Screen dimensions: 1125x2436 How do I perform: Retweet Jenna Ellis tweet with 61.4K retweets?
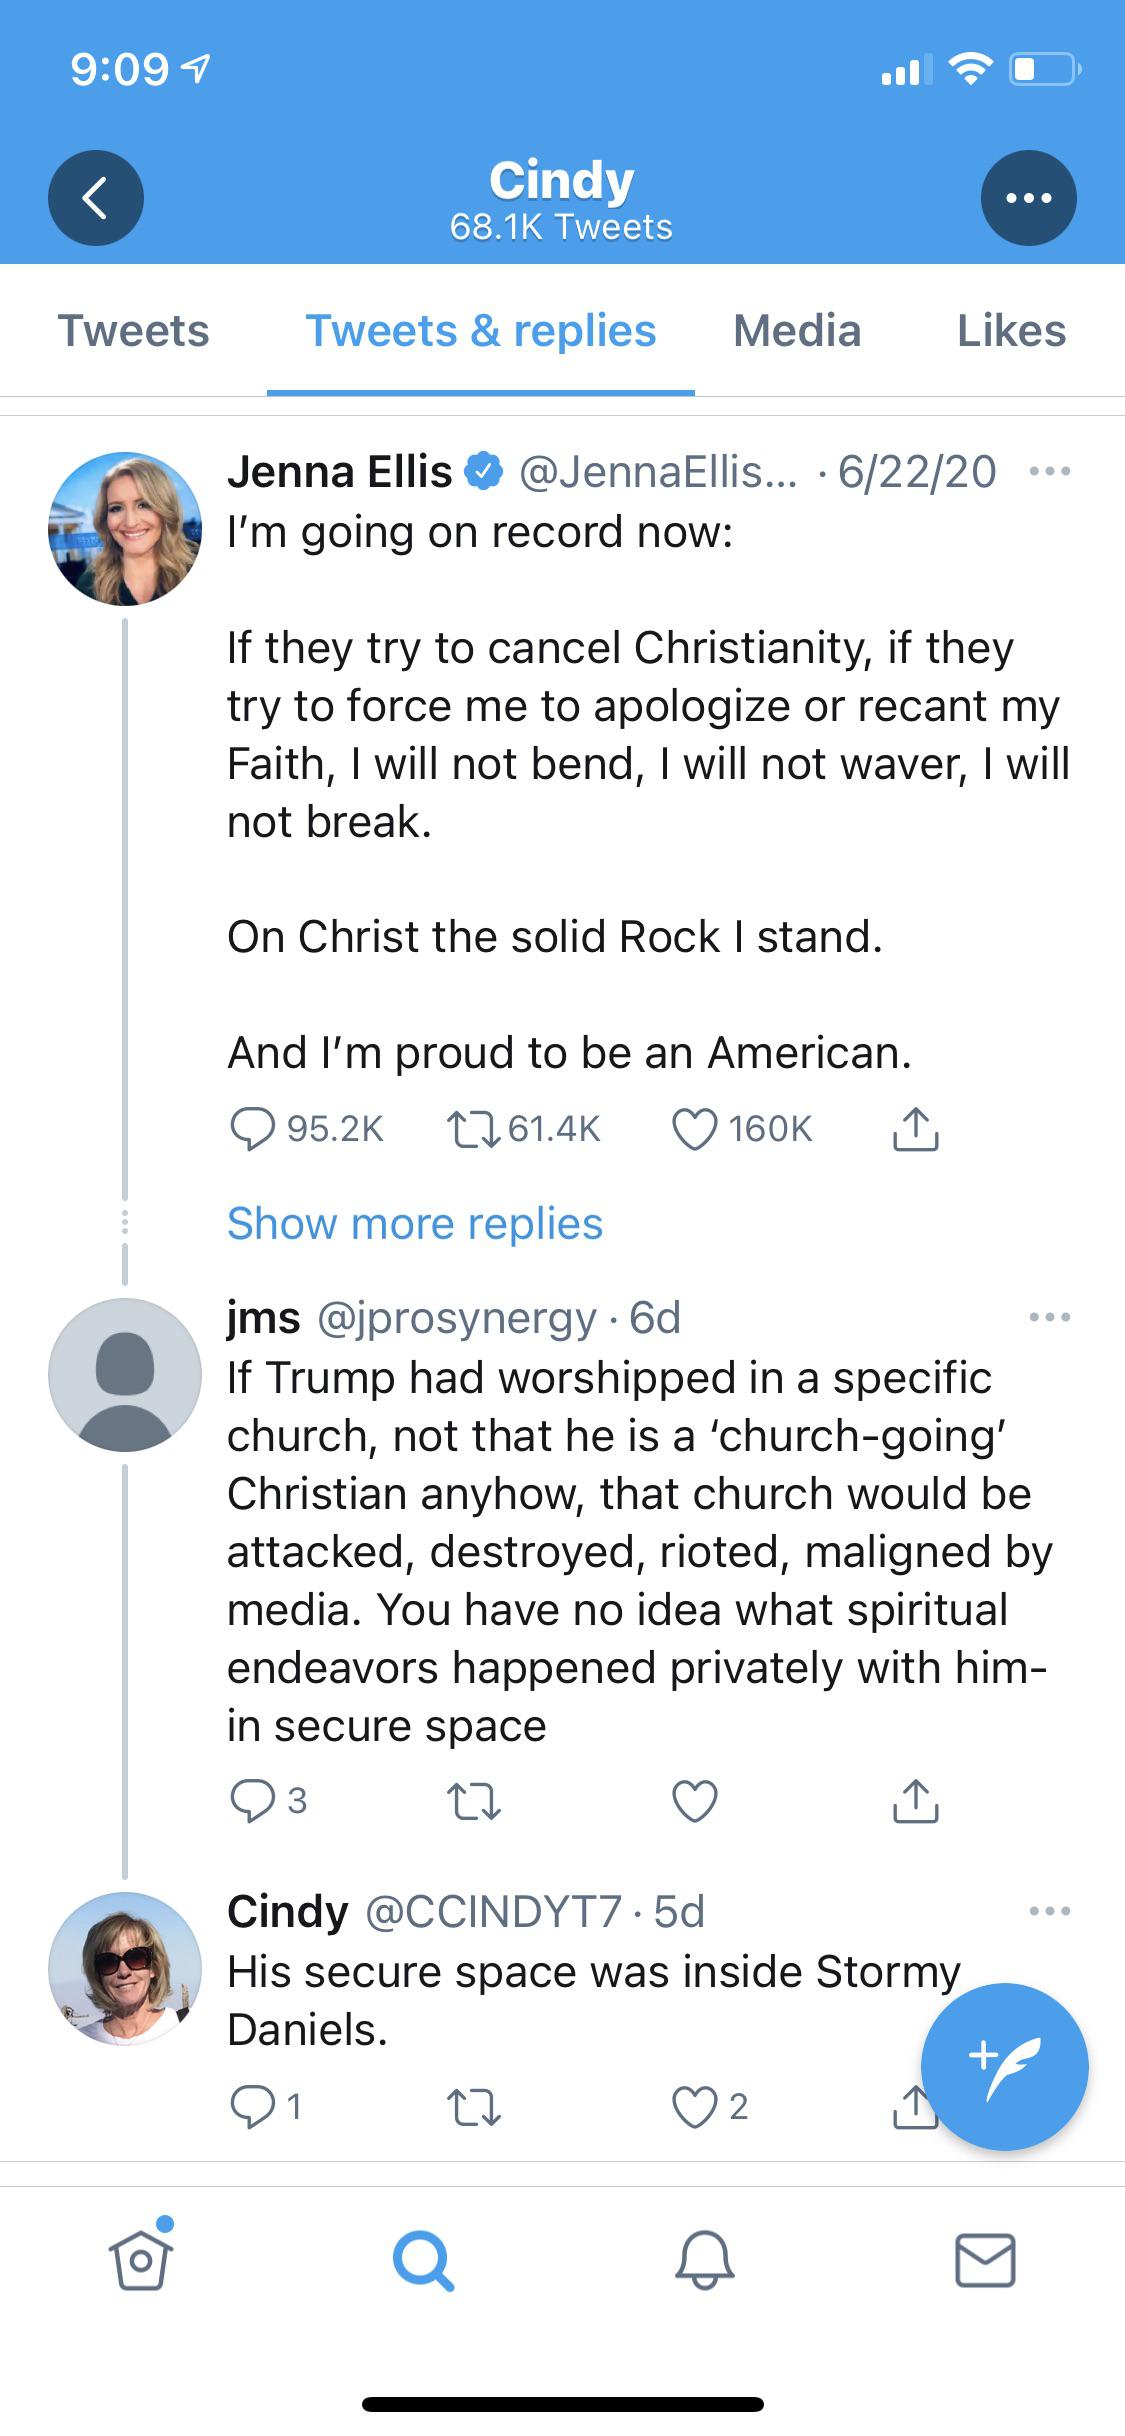coord(473,1129)
